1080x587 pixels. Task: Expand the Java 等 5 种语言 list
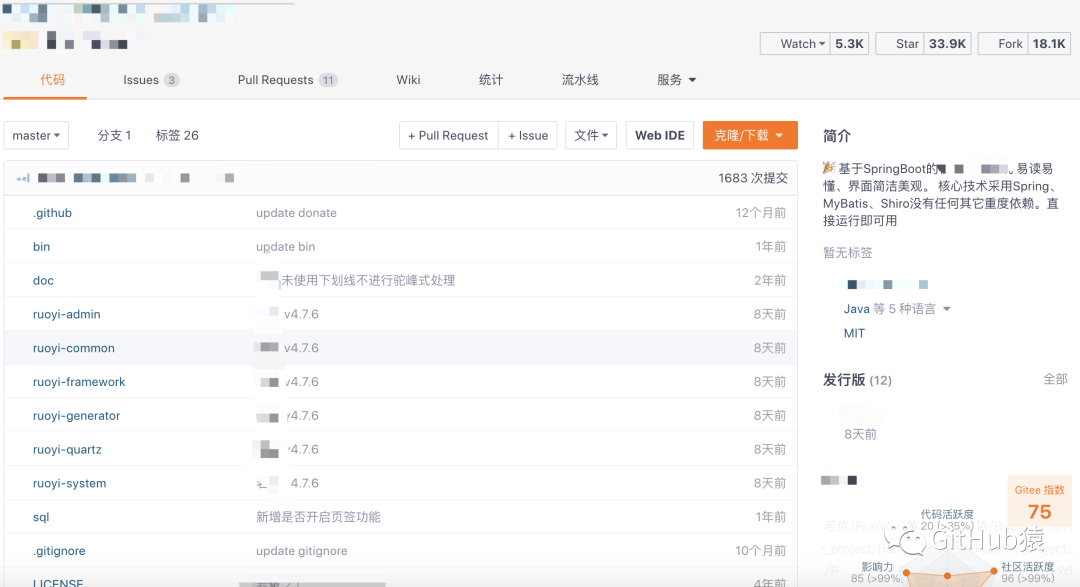[x=897, y=309]
